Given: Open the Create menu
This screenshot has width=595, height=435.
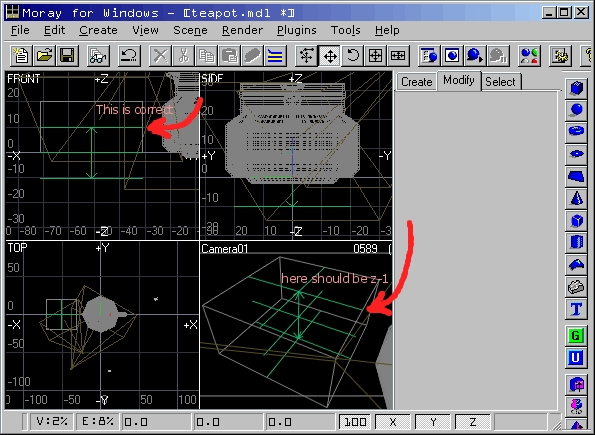Looking at the screenshot, I should tap(98, 30).
